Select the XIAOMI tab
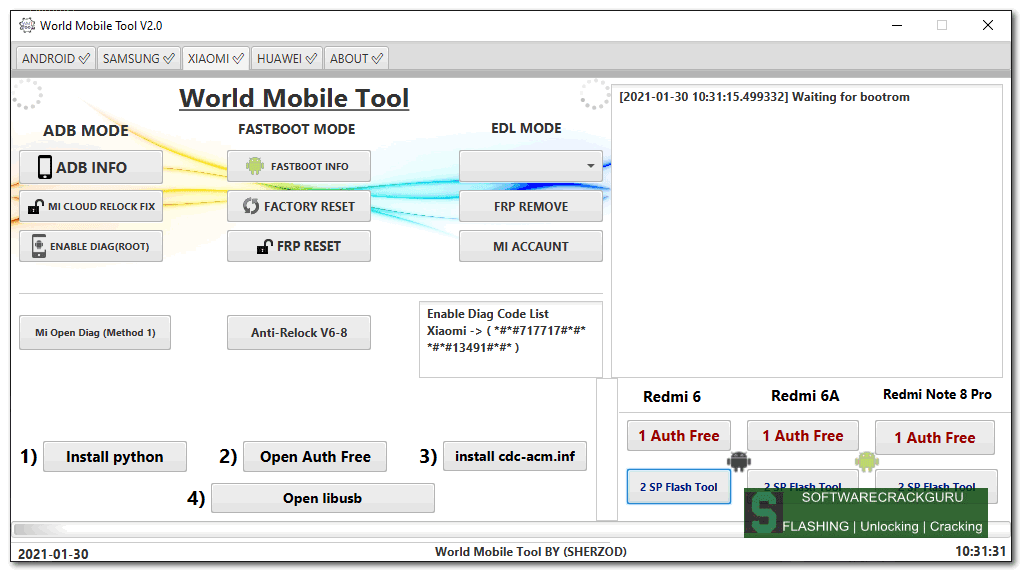1023x573 pixels. click(215, 59)
